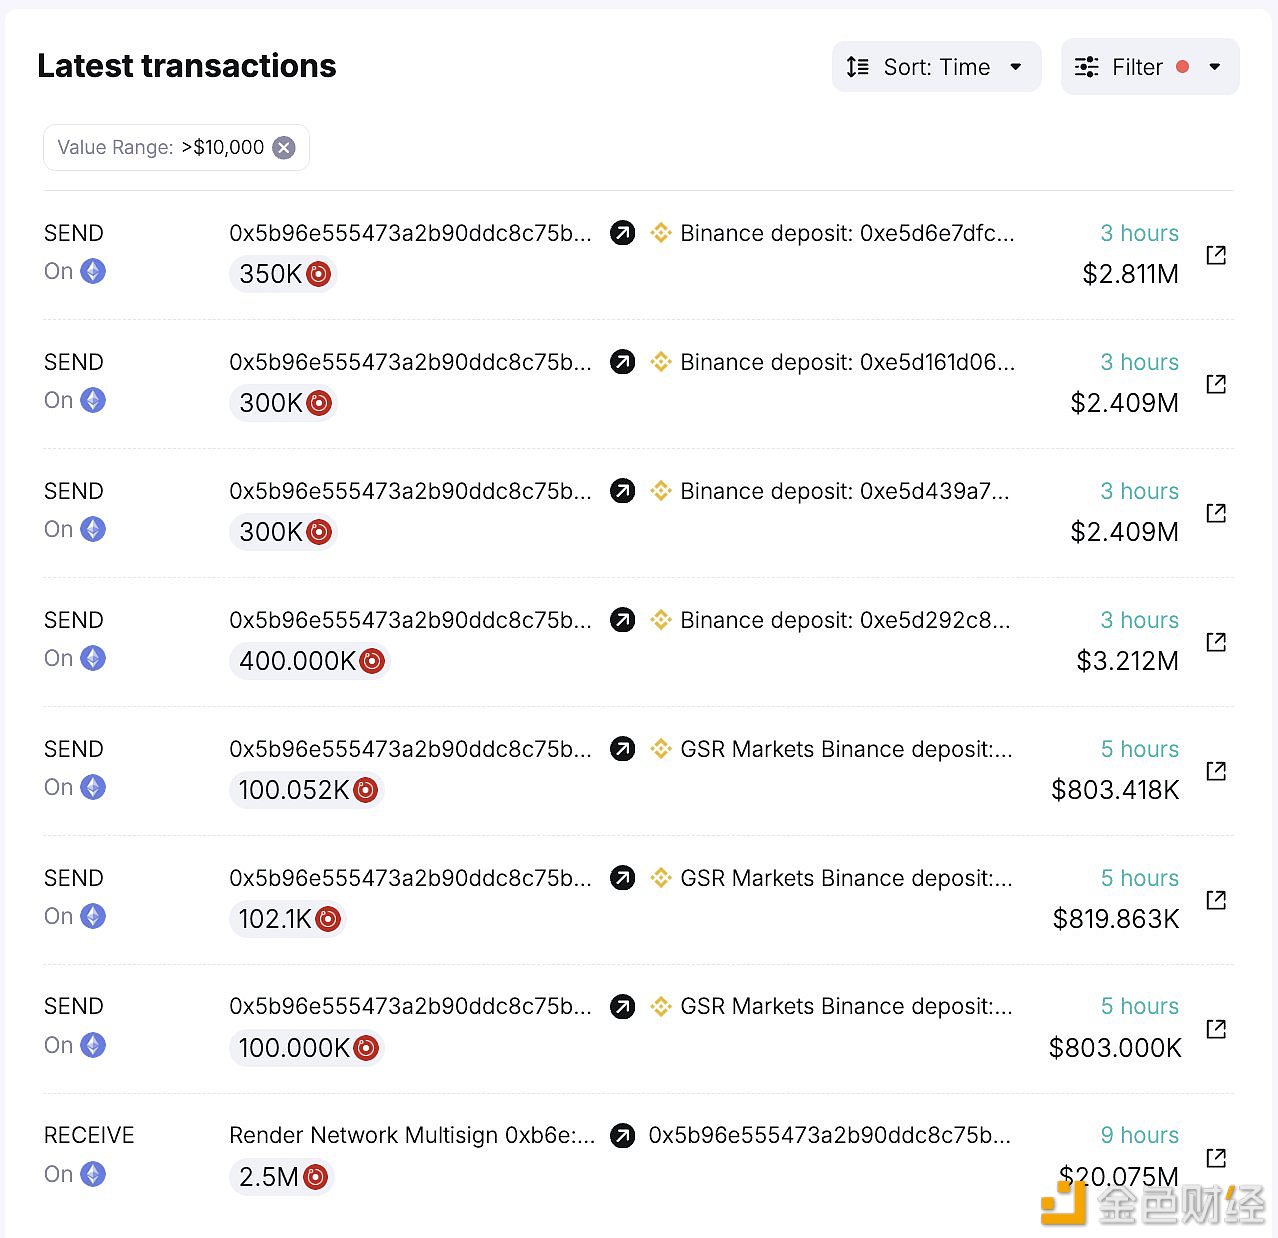Open GSR Markets deposit in $819.863K row
This screenshot has width=1278, height=1238.
(846, 878)
